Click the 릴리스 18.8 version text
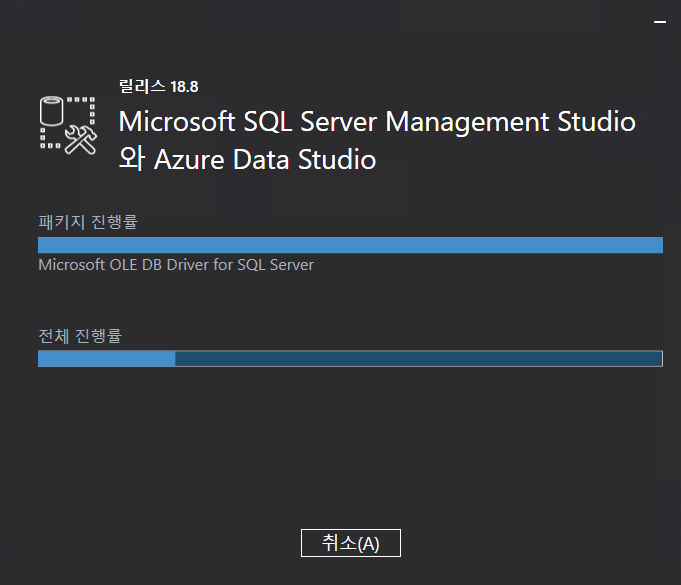681x585 pixels. pos(159,86)
